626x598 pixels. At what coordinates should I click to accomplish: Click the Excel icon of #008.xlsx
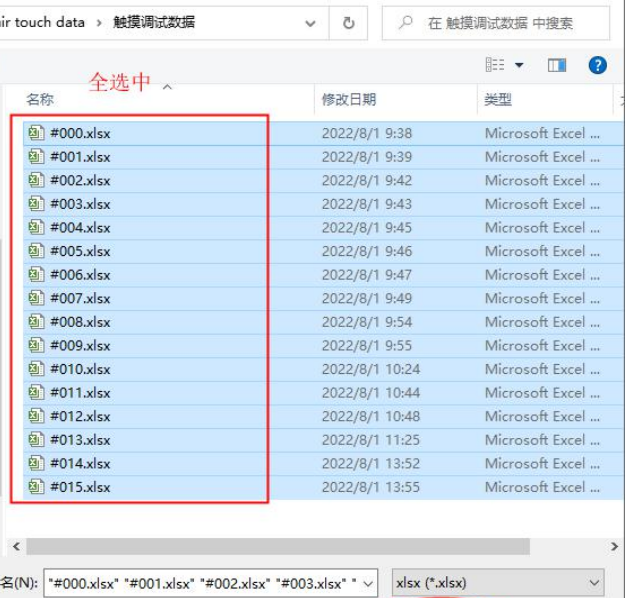36,321
